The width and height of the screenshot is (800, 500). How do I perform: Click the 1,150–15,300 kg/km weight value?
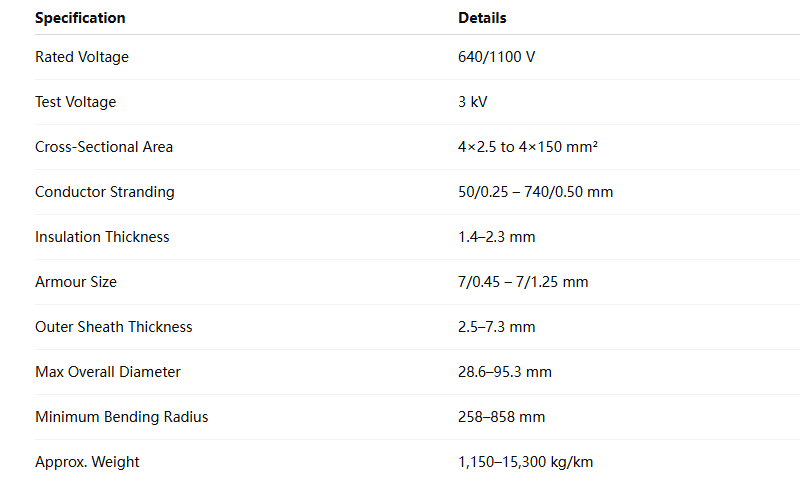pyautogui.click(x=526, y=462)
